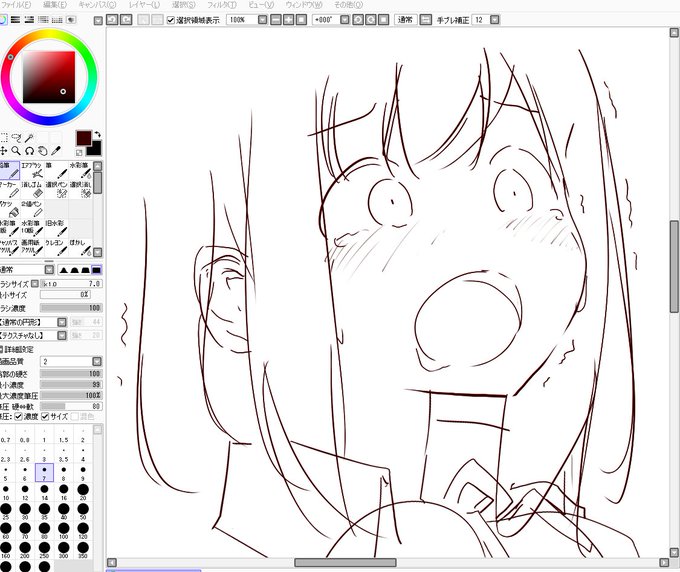Select the eyedropper color picker tool
The width and height of the screenshot is (680, 572).
pos(56,151)
